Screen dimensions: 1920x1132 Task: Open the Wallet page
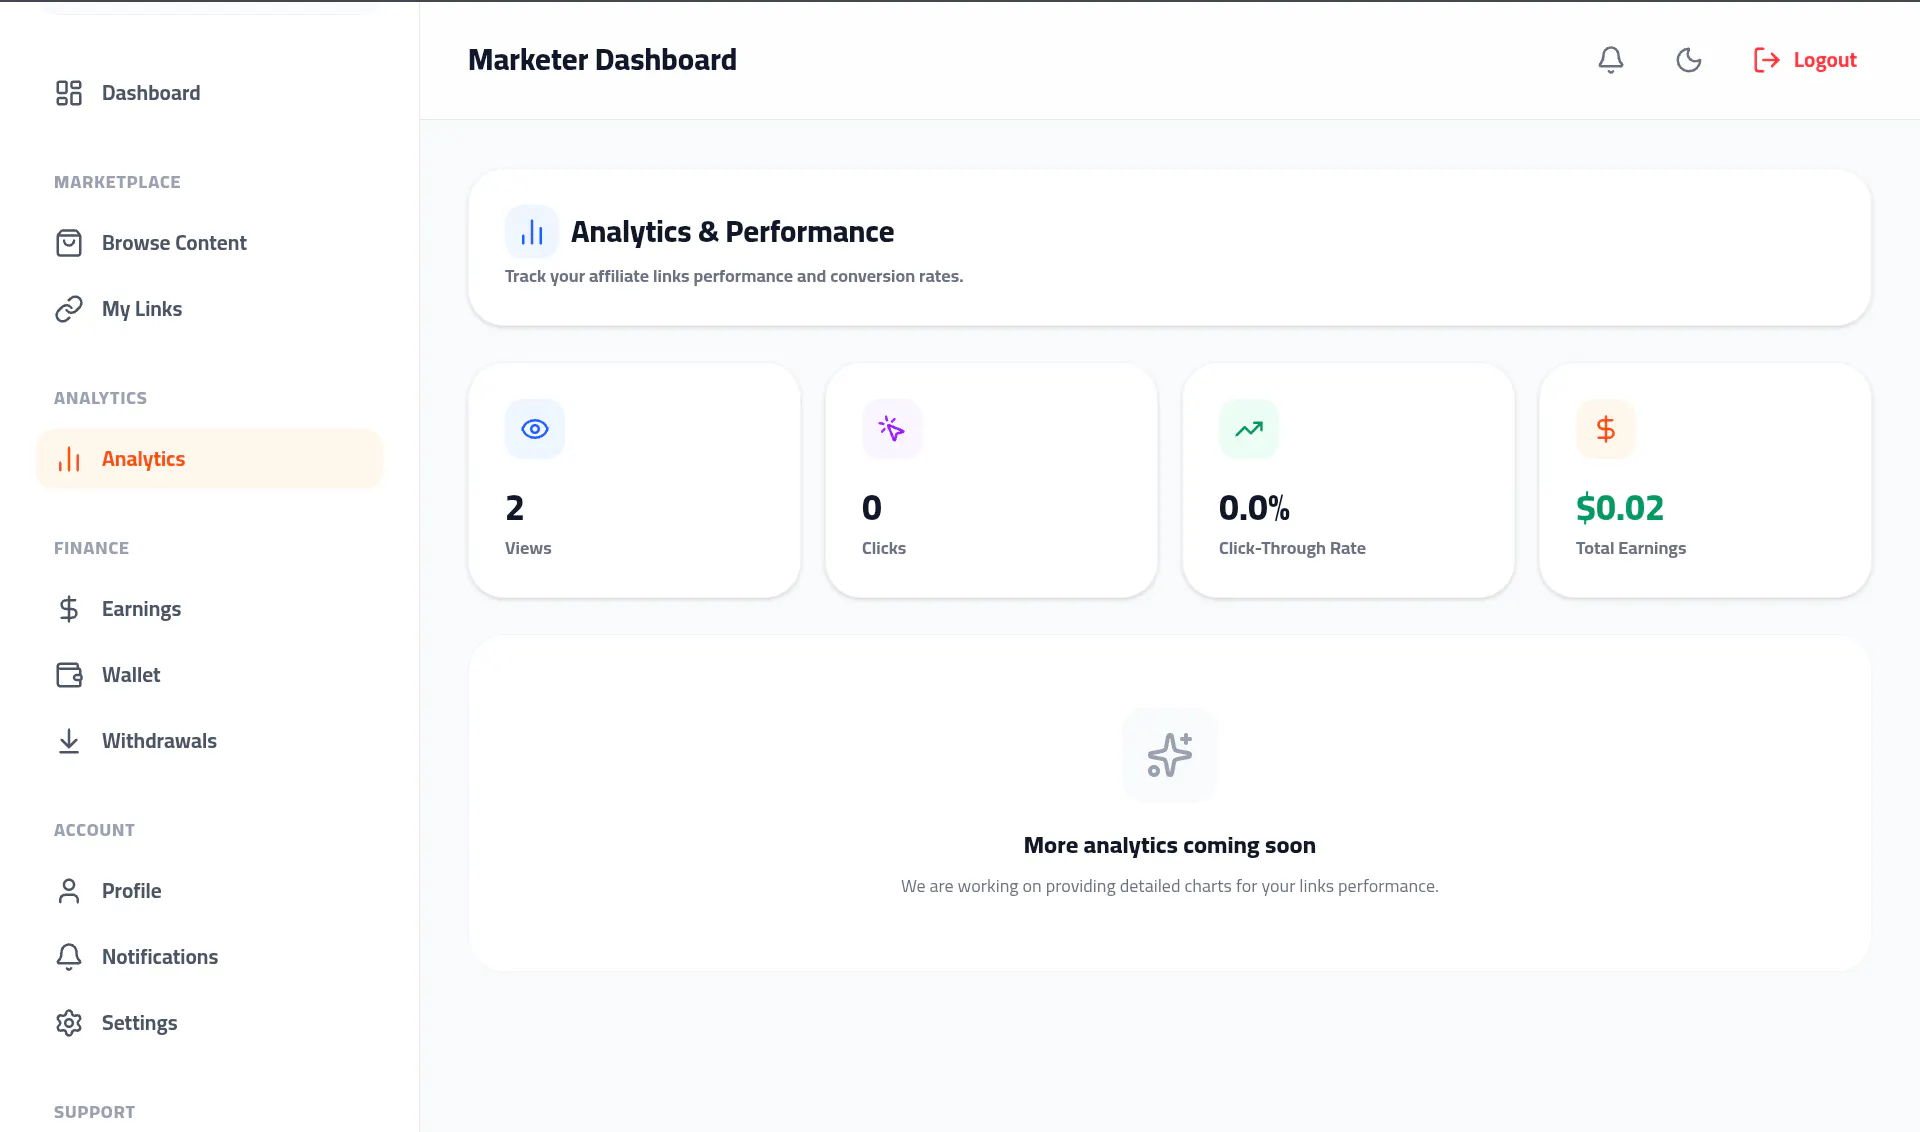pos(210,675)
